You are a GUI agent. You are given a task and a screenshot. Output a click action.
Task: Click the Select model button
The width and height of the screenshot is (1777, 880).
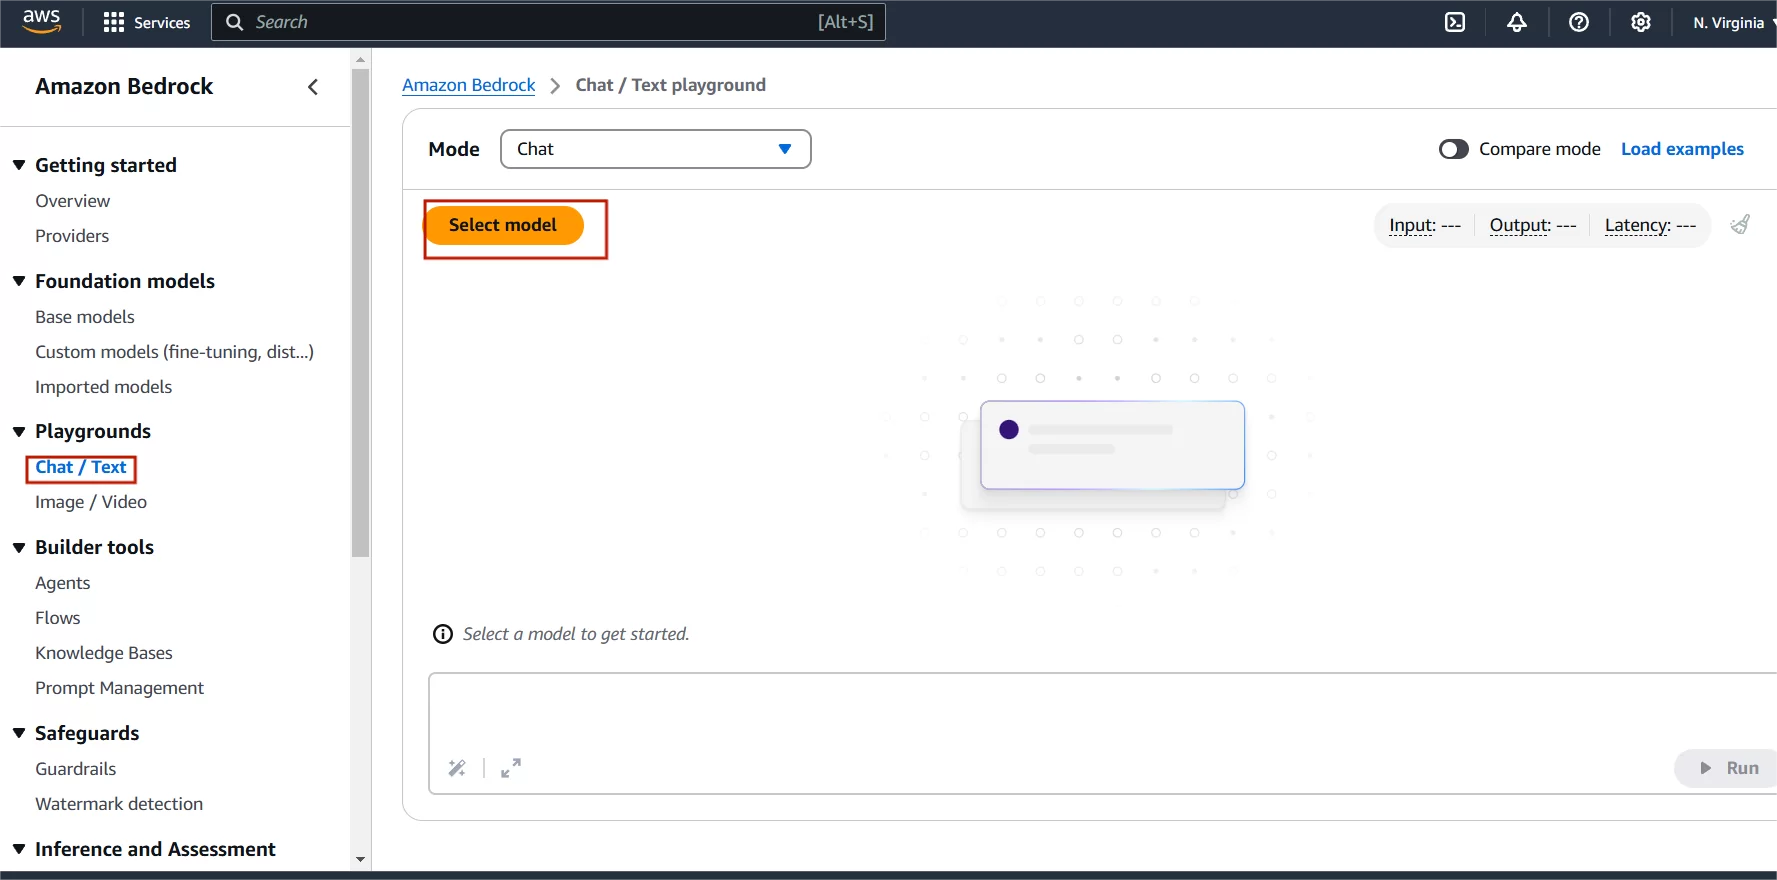503,225
